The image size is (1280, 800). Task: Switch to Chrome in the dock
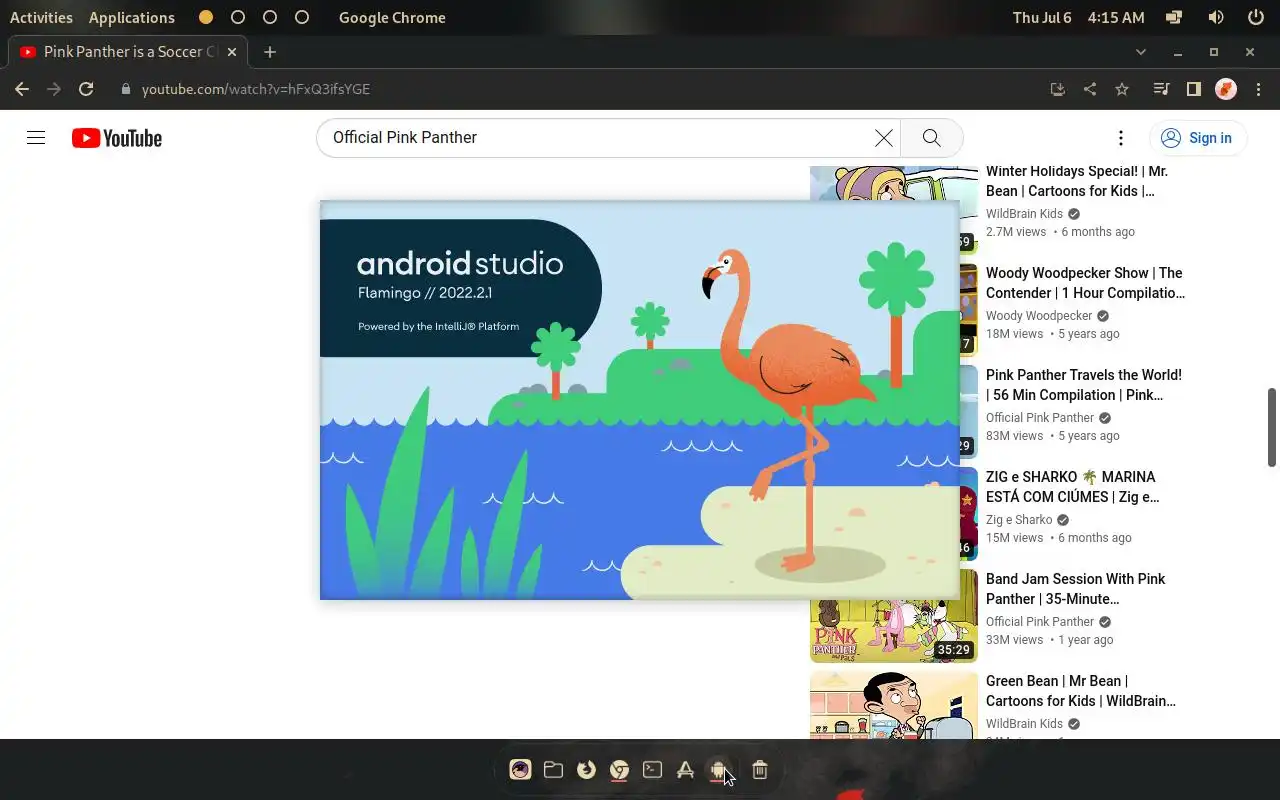click(x=620, y=769)
